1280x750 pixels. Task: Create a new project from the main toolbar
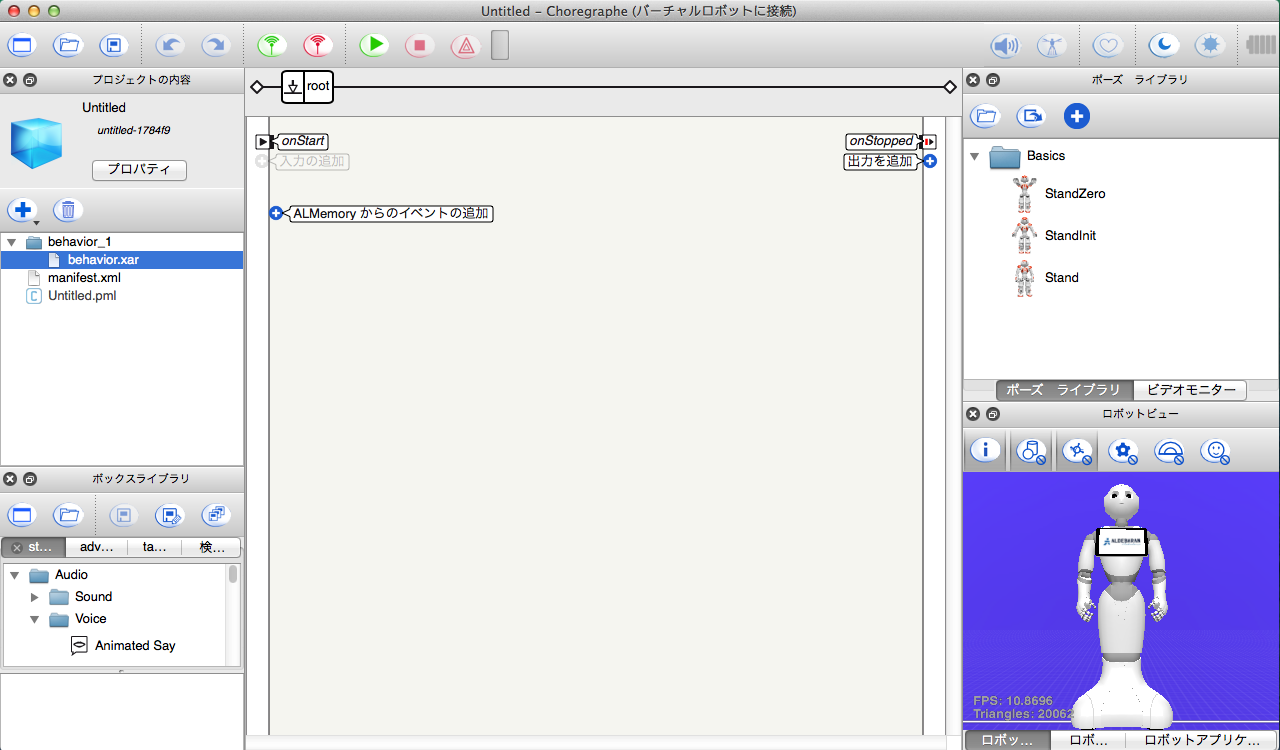(21, 45)
